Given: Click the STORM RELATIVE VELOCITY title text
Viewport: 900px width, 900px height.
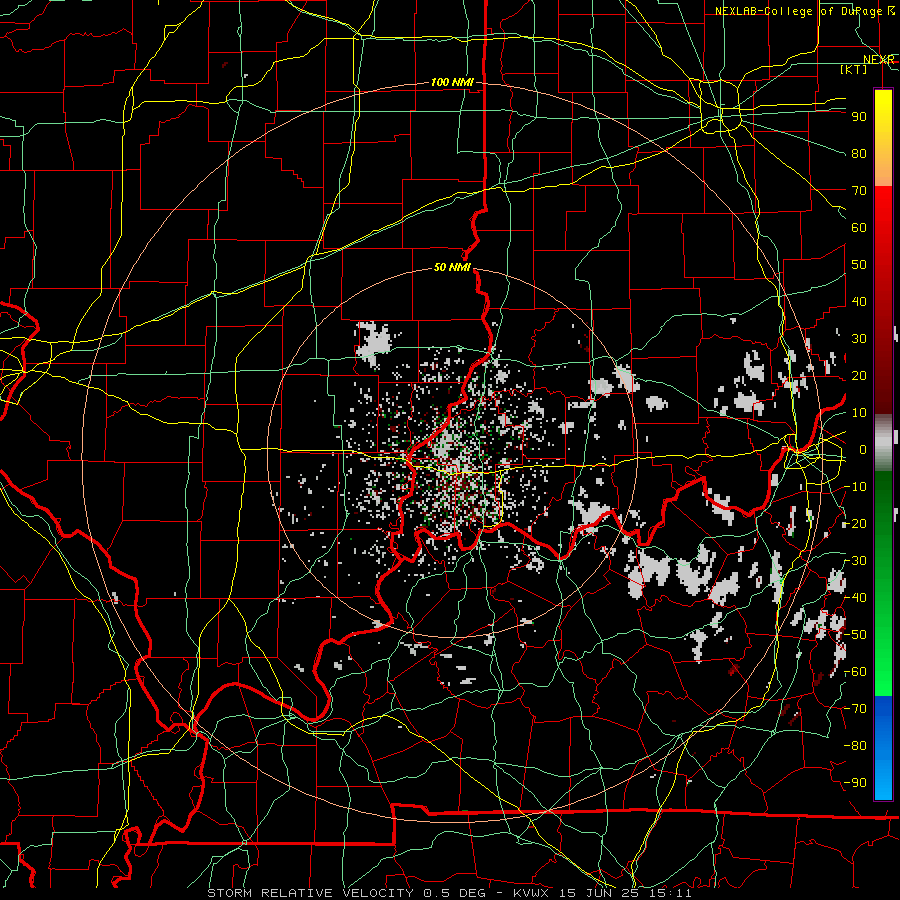Looking at the screenshot, I should [x=311, y=893].
